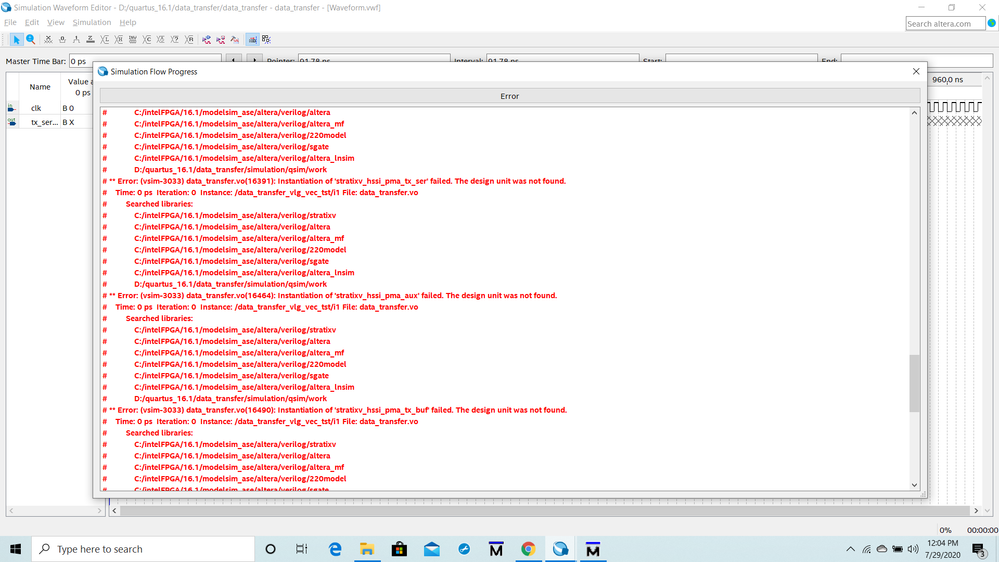
Task: Open volume control in system tray
Action: click(913, 549)
